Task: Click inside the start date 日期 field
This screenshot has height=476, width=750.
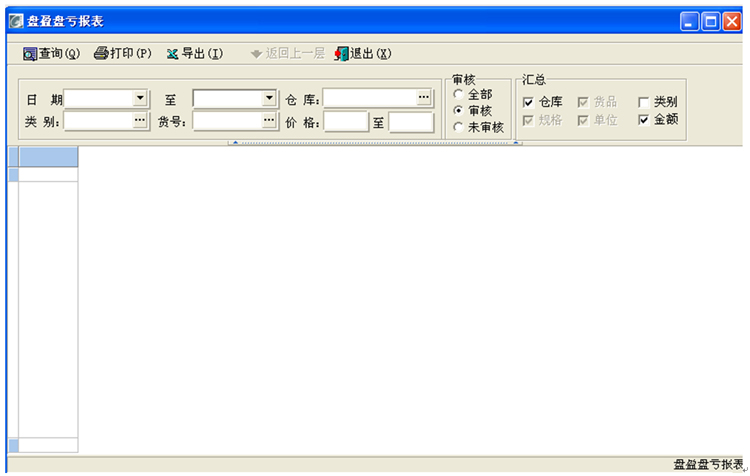Action: click(x=99, y=99)
